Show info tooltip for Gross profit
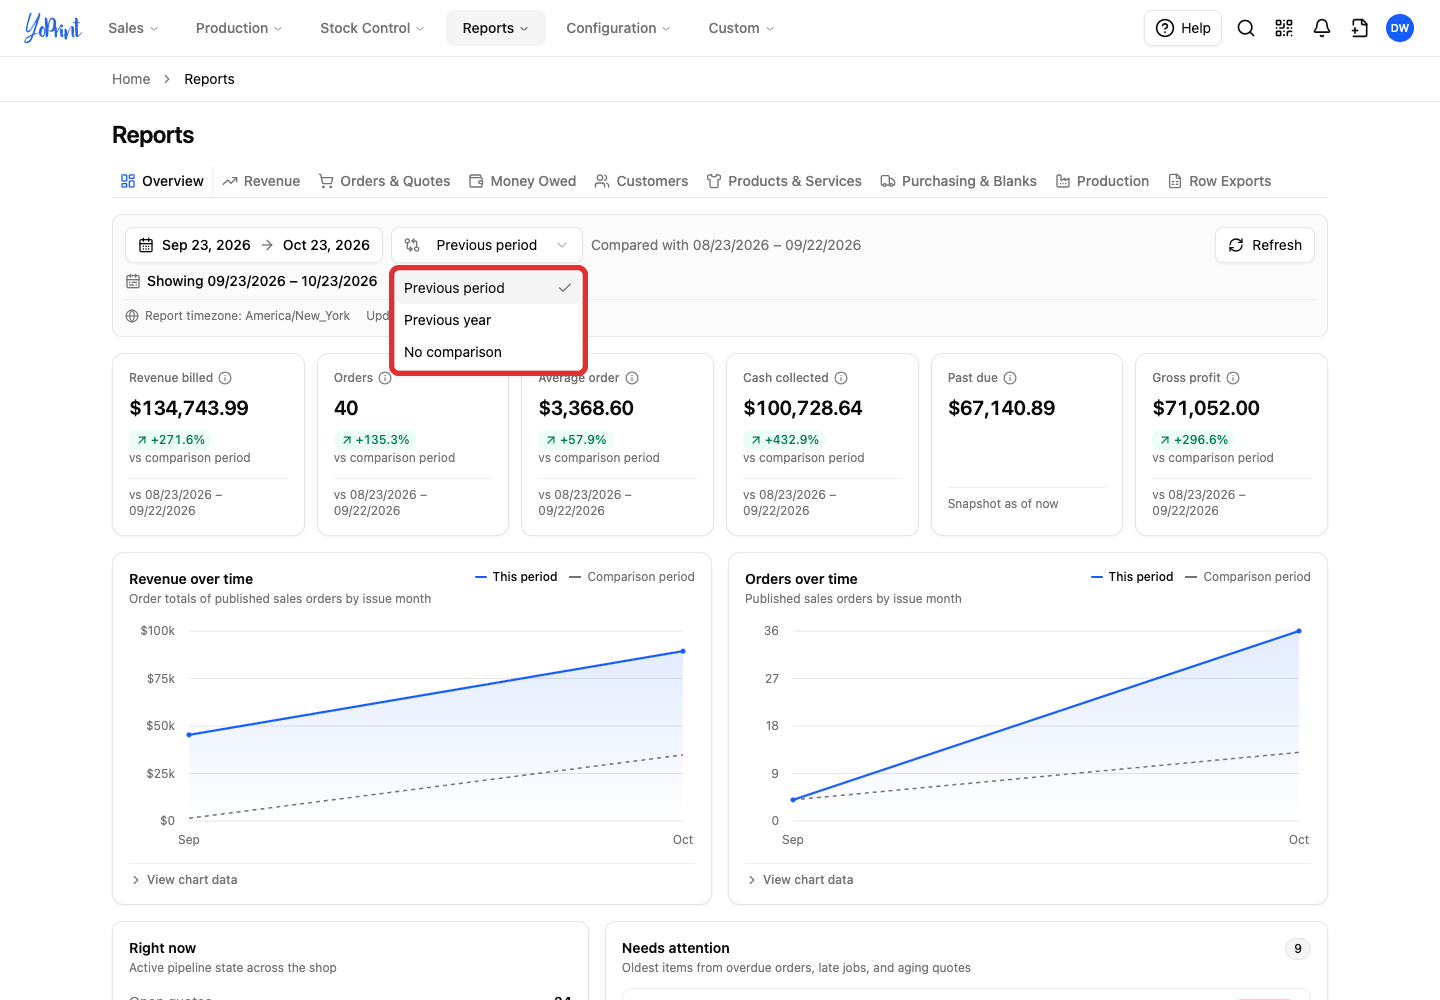The height and width of the screenshot is (1000, 1440). click(1233, 378)
